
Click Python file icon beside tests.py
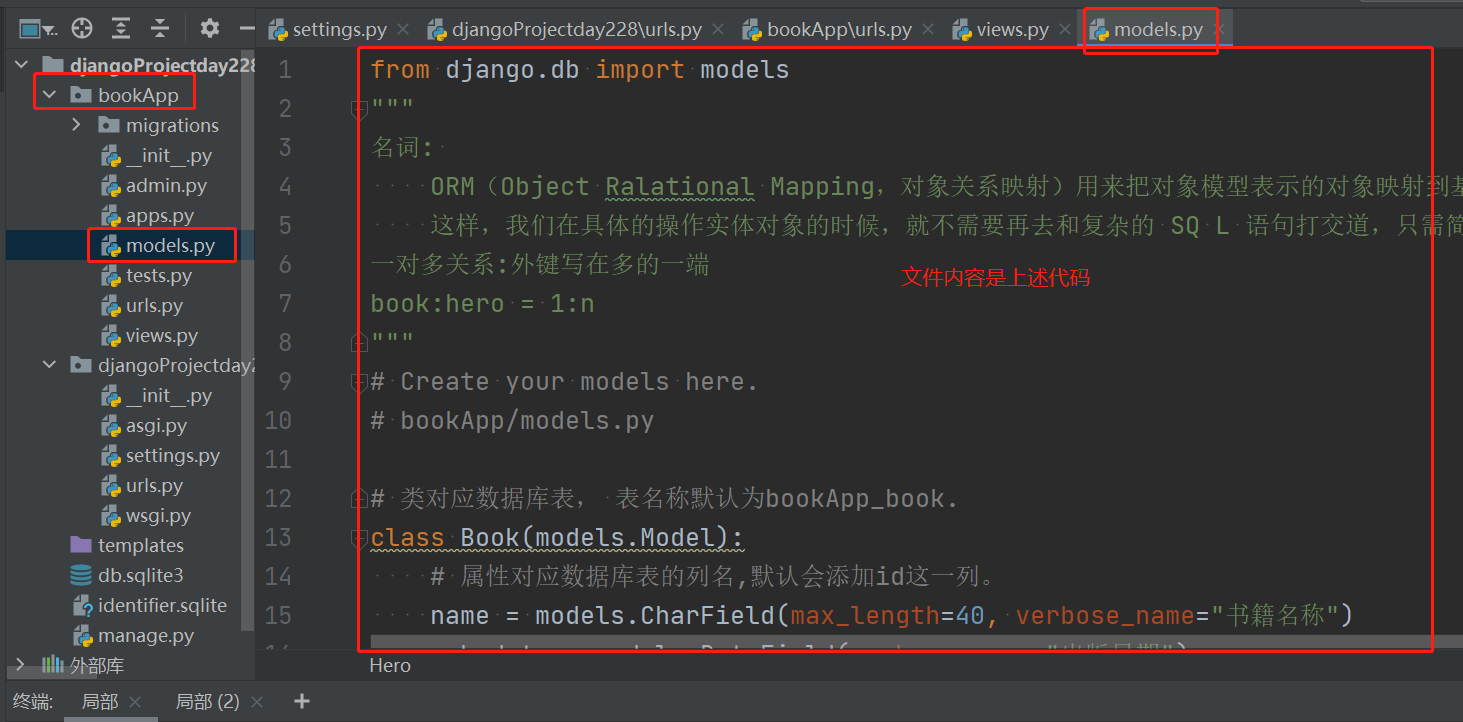[x=110, y=276]
